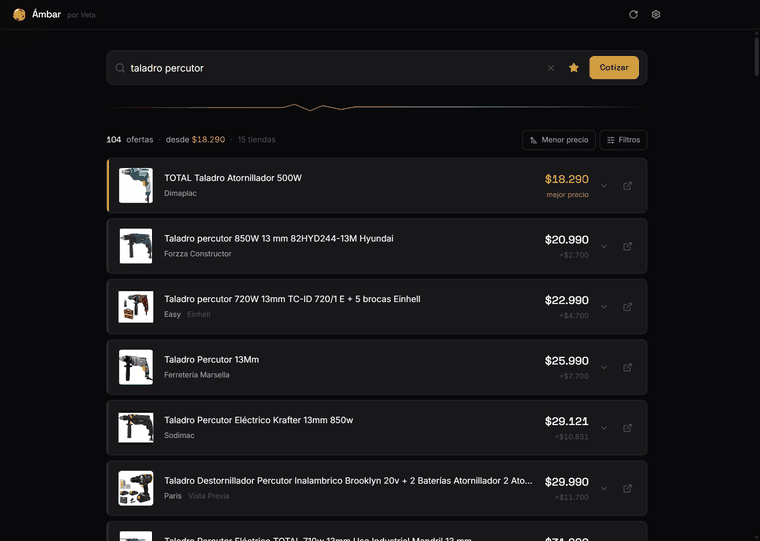The width and height of the screenshot is (760, 541).
Task: Click the desde $18.290 summary
Action: [x=195, y=140]
